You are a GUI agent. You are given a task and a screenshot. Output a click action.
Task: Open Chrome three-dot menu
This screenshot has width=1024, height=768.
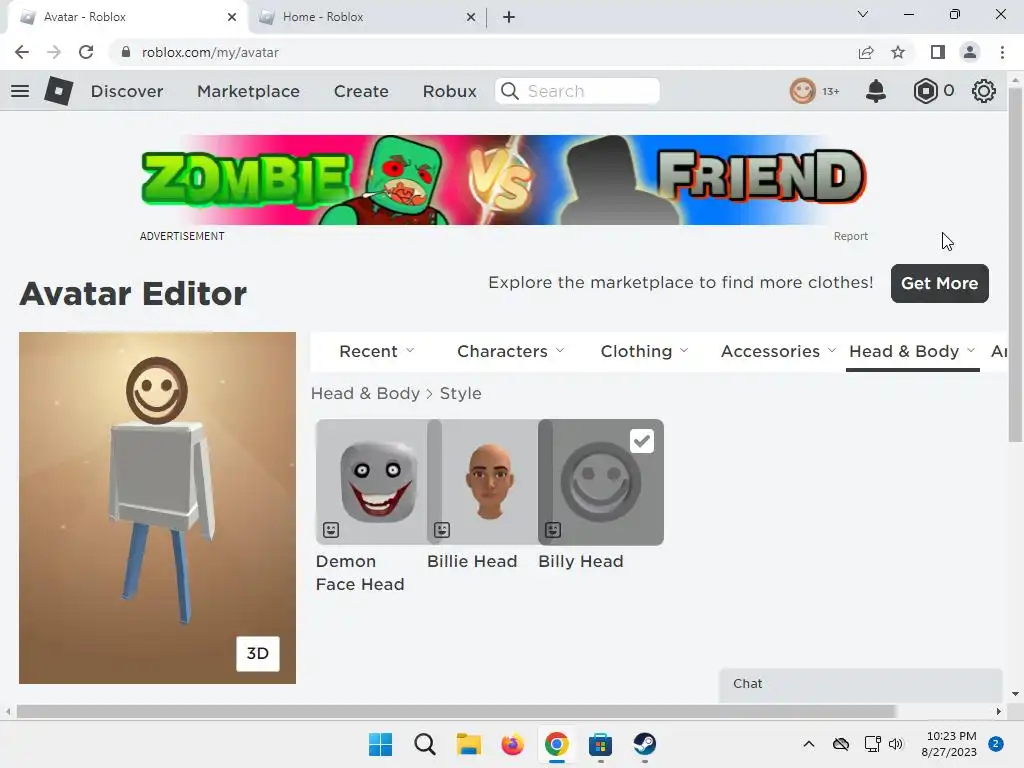tap(1002, 52)
